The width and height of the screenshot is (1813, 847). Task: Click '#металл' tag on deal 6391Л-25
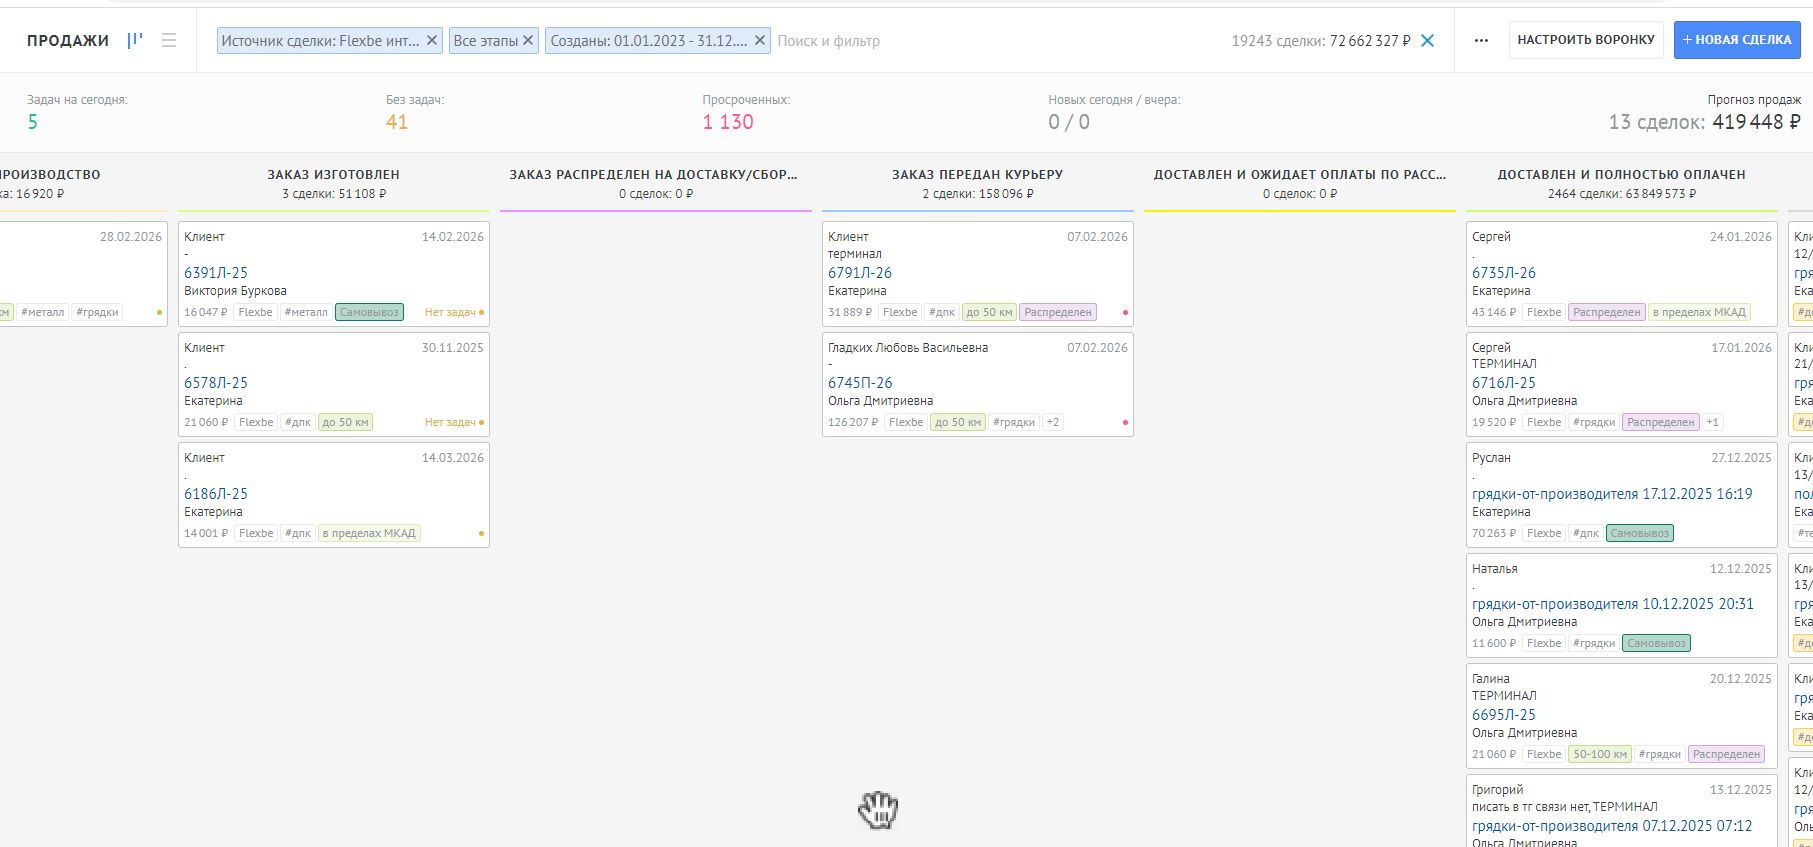tap(306, 312)
